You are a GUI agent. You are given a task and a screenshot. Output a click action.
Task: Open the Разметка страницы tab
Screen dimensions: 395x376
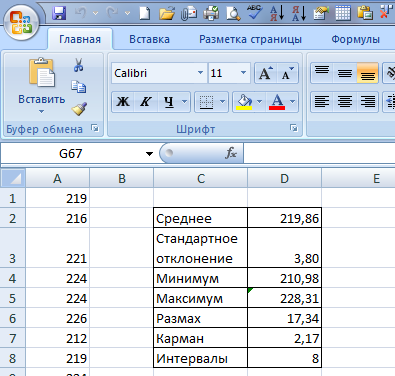coord(250,39)
